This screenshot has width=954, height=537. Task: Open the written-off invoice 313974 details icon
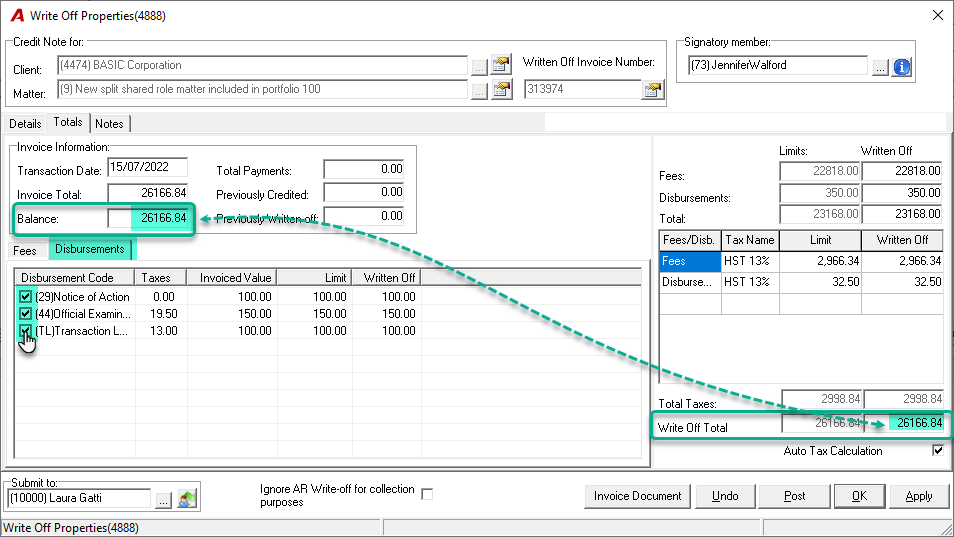pyautogui.click(x=652, y=90)
